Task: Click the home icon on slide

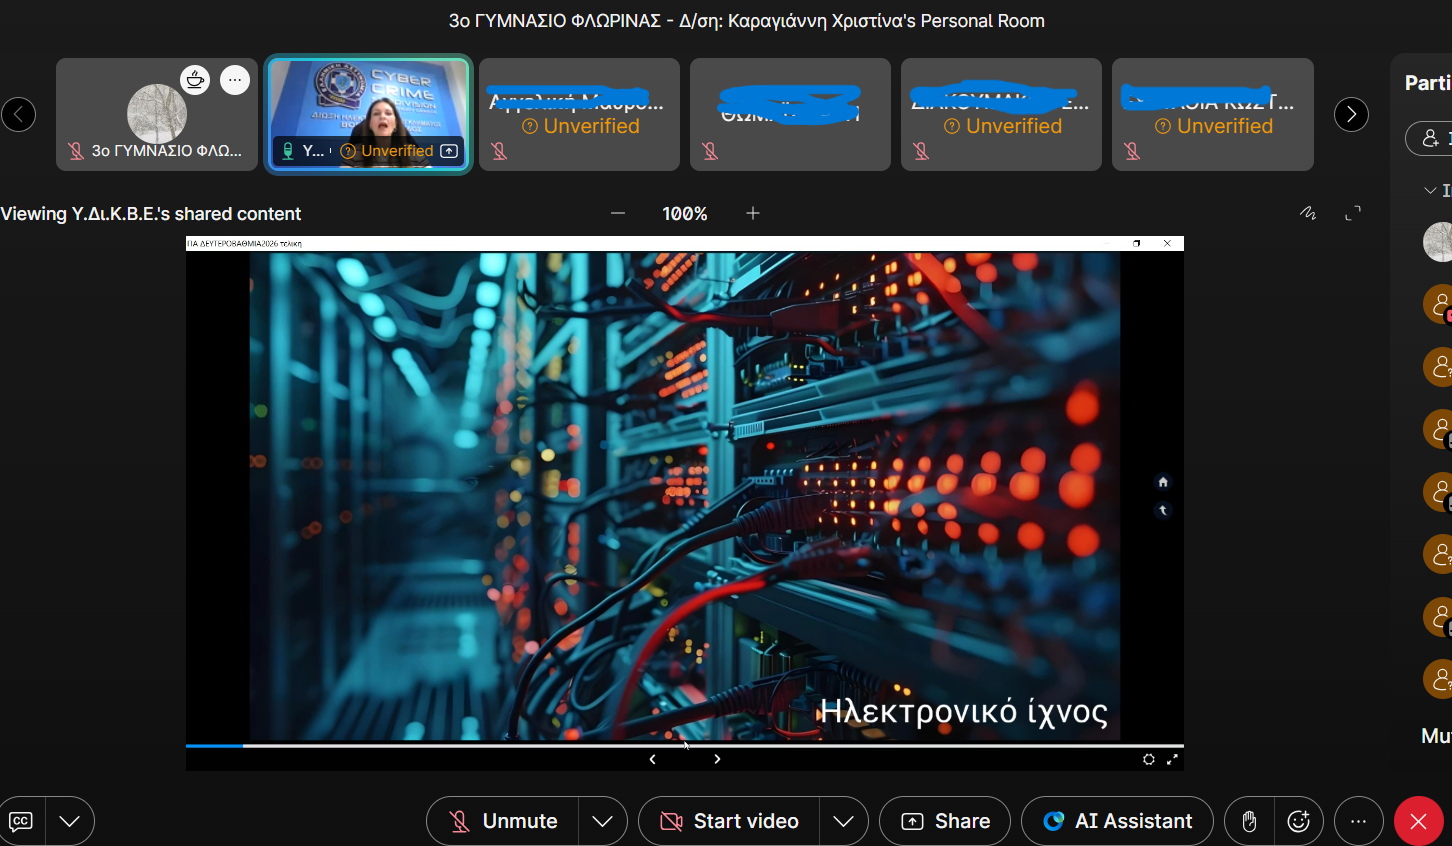Action: (x=1163, y=482)
